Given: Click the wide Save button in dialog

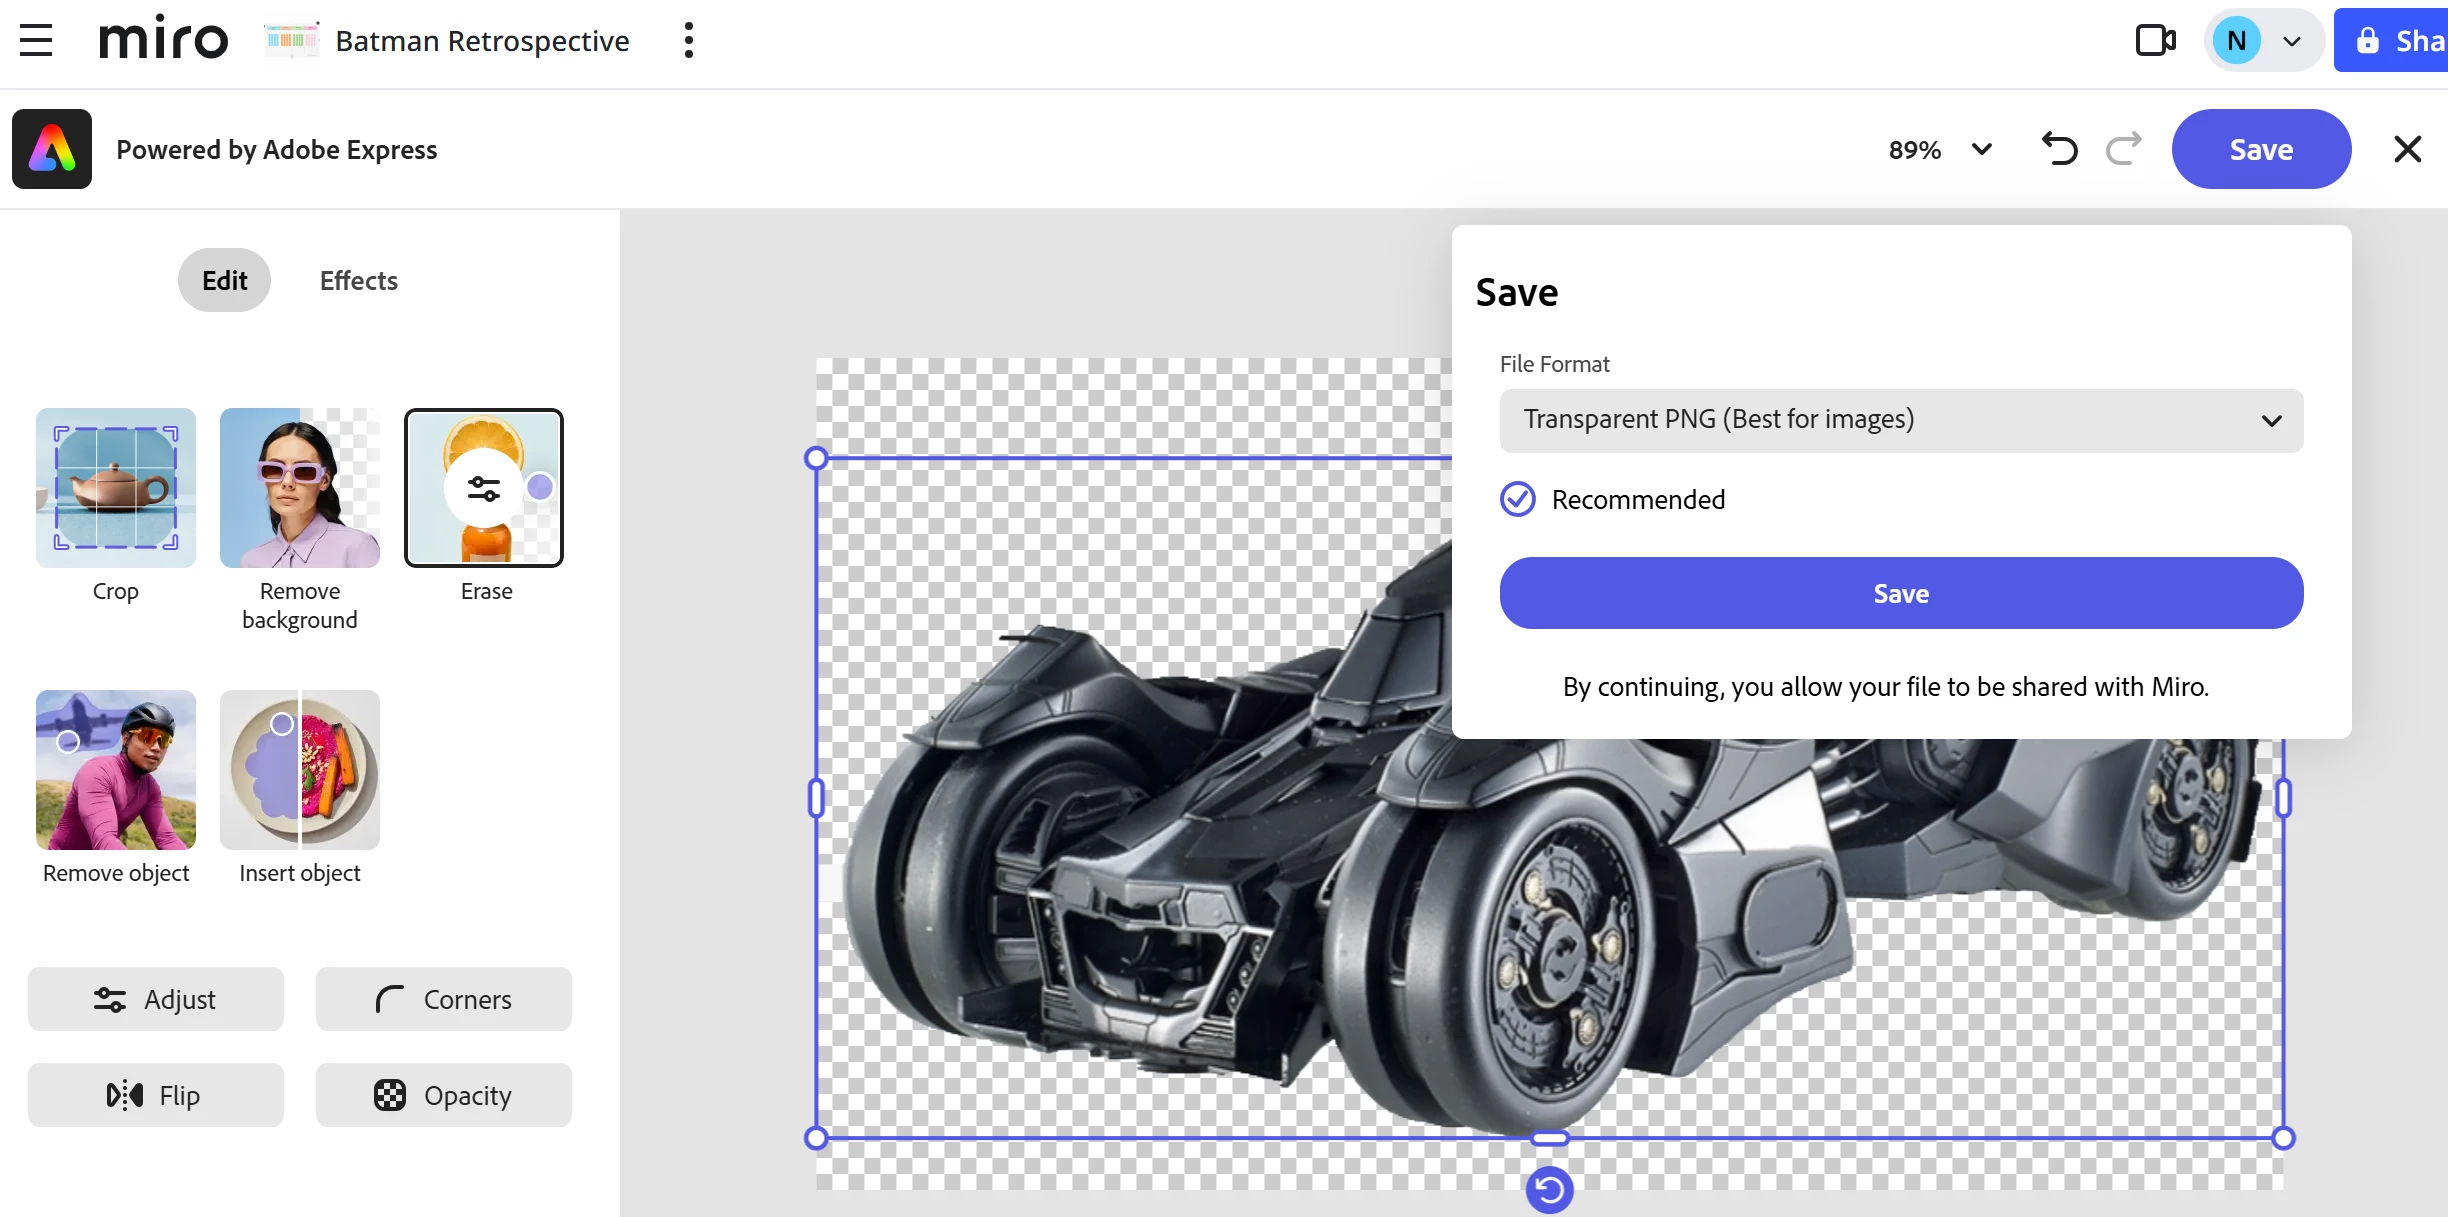Looking at the screenshot, I should [1900, 593].
